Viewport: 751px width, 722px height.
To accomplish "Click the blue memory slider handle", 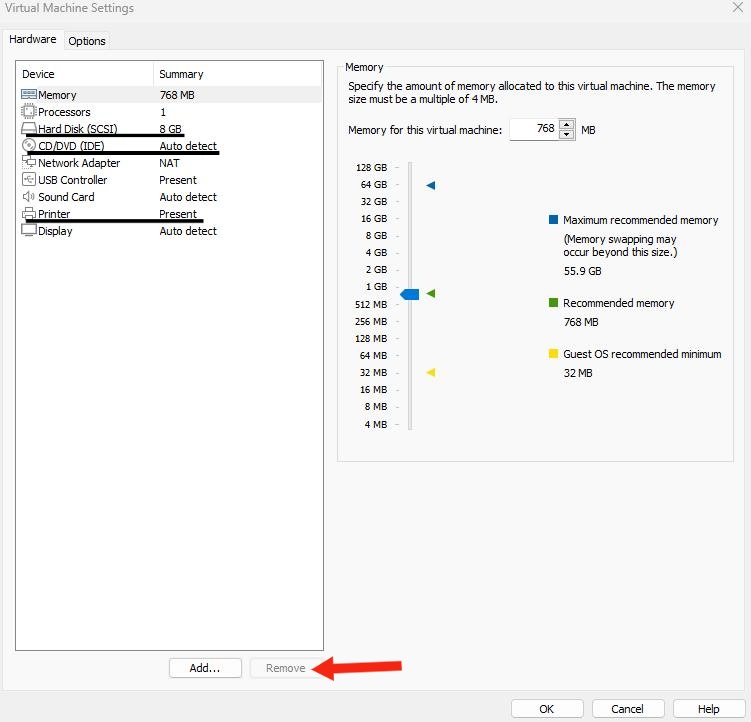I will point(409,294).
